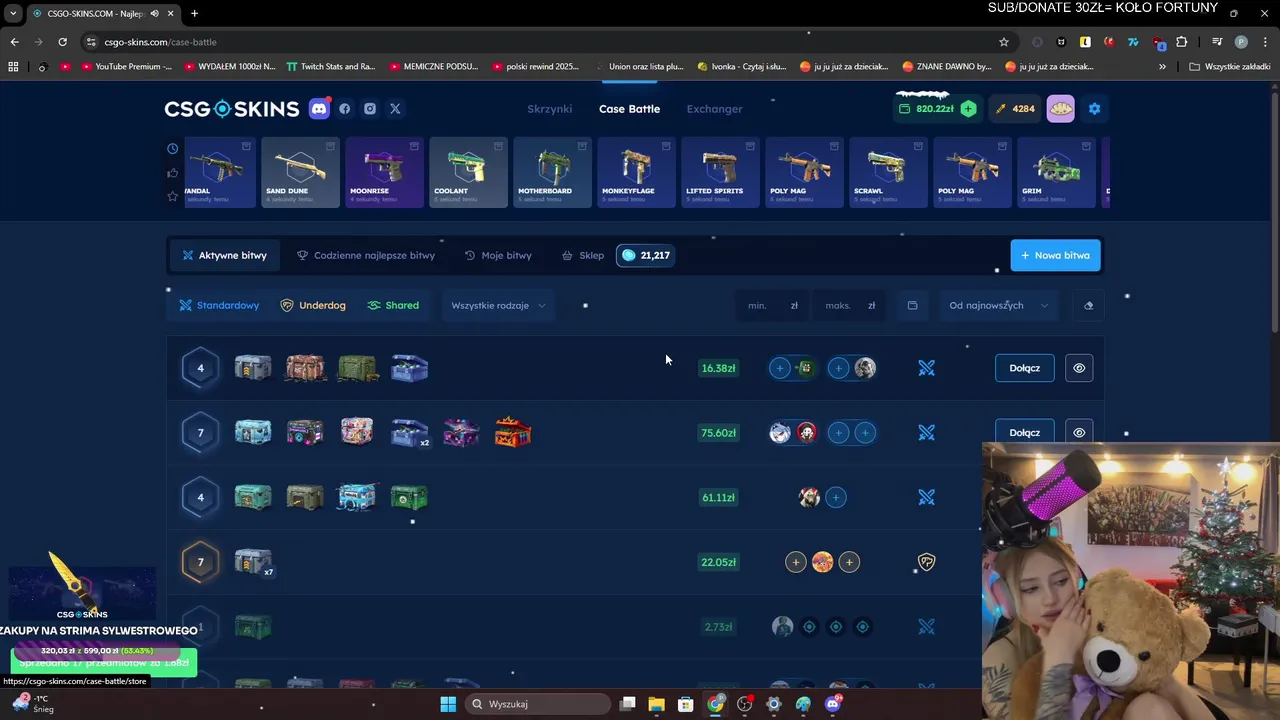Click the MOONRISE drop thumbnail
Viewport: 1280px width, 720px height.
pyautogui.click(x=385, y=172)
